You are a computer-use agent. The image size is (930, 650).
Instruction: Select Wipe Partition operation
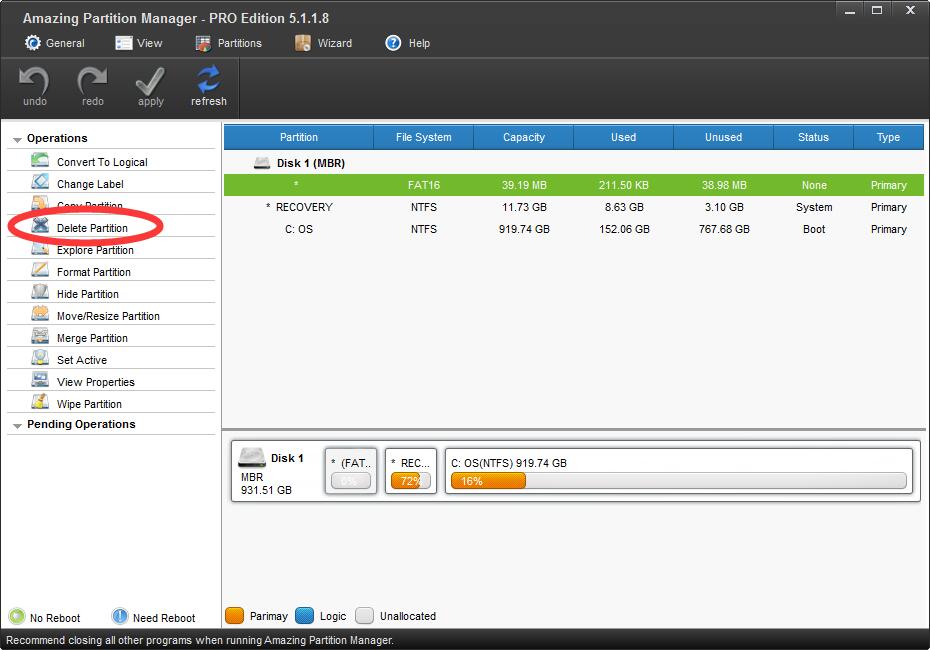(x=111, y=403)
